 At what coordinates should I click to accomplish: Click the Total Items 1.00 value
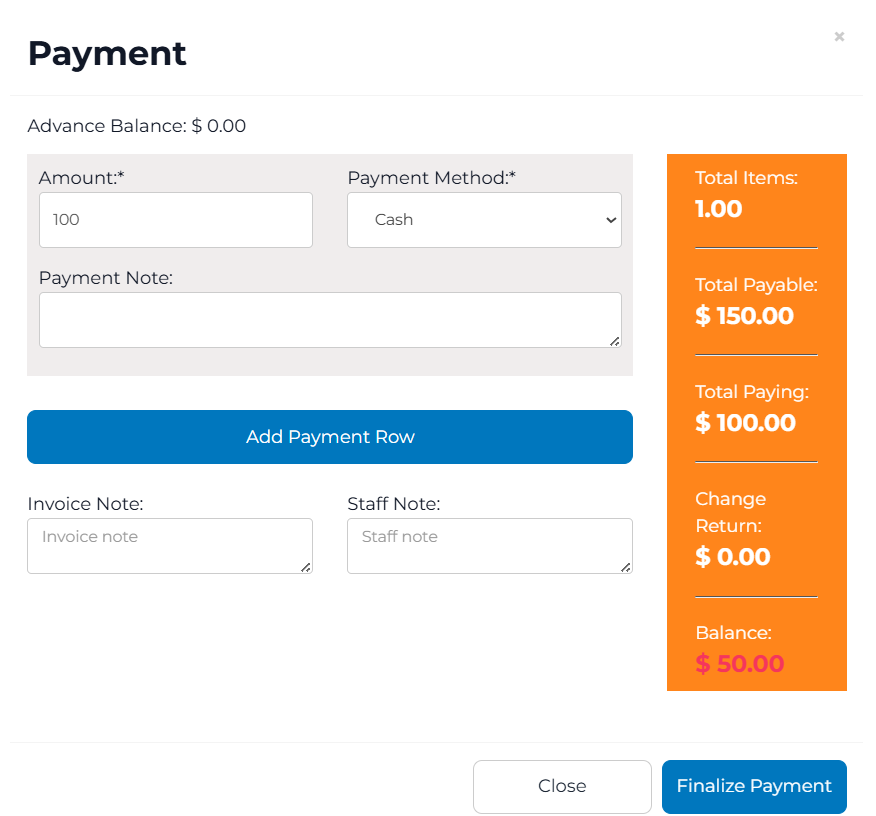(719, 209)
